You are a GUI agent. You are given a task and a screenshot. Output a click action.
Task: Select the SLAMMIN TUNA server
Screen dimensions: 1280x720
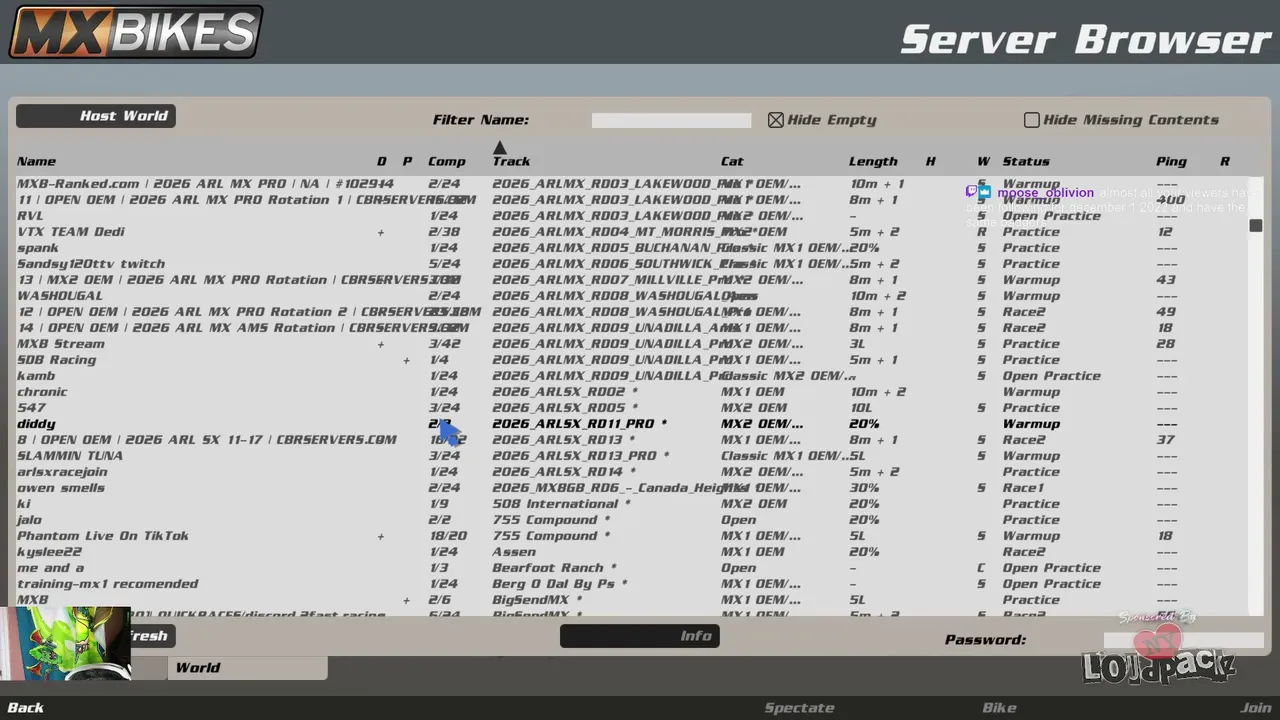[632, 456]
